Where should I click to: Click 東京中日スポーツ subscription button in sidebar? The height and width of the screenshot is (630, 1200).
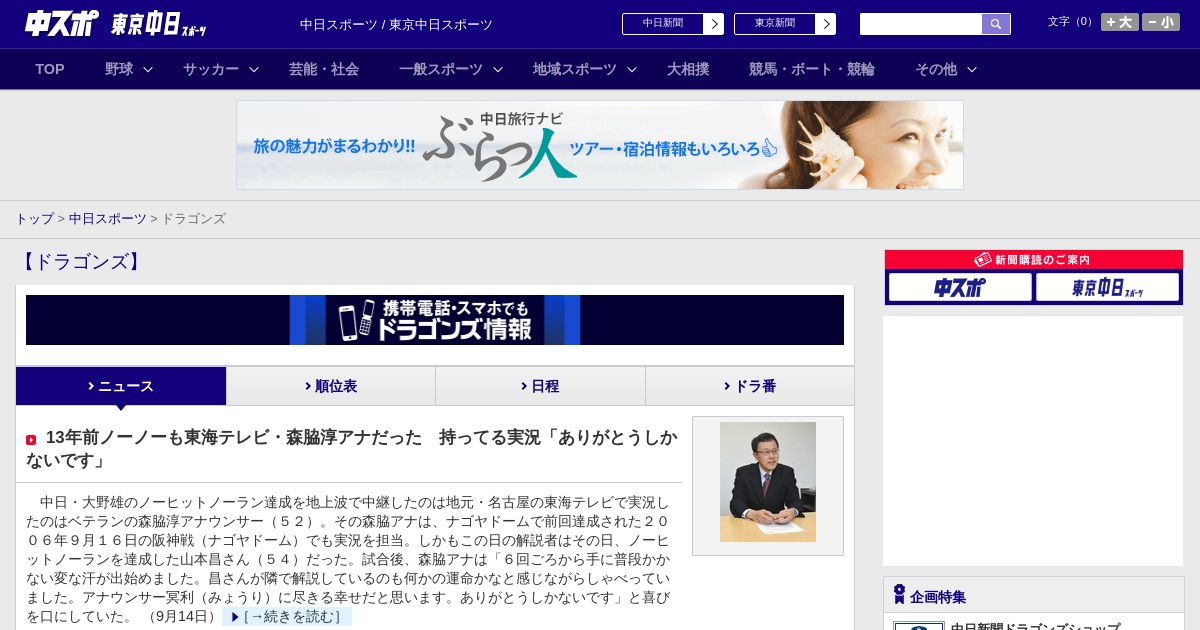[x=1108, y=287]
